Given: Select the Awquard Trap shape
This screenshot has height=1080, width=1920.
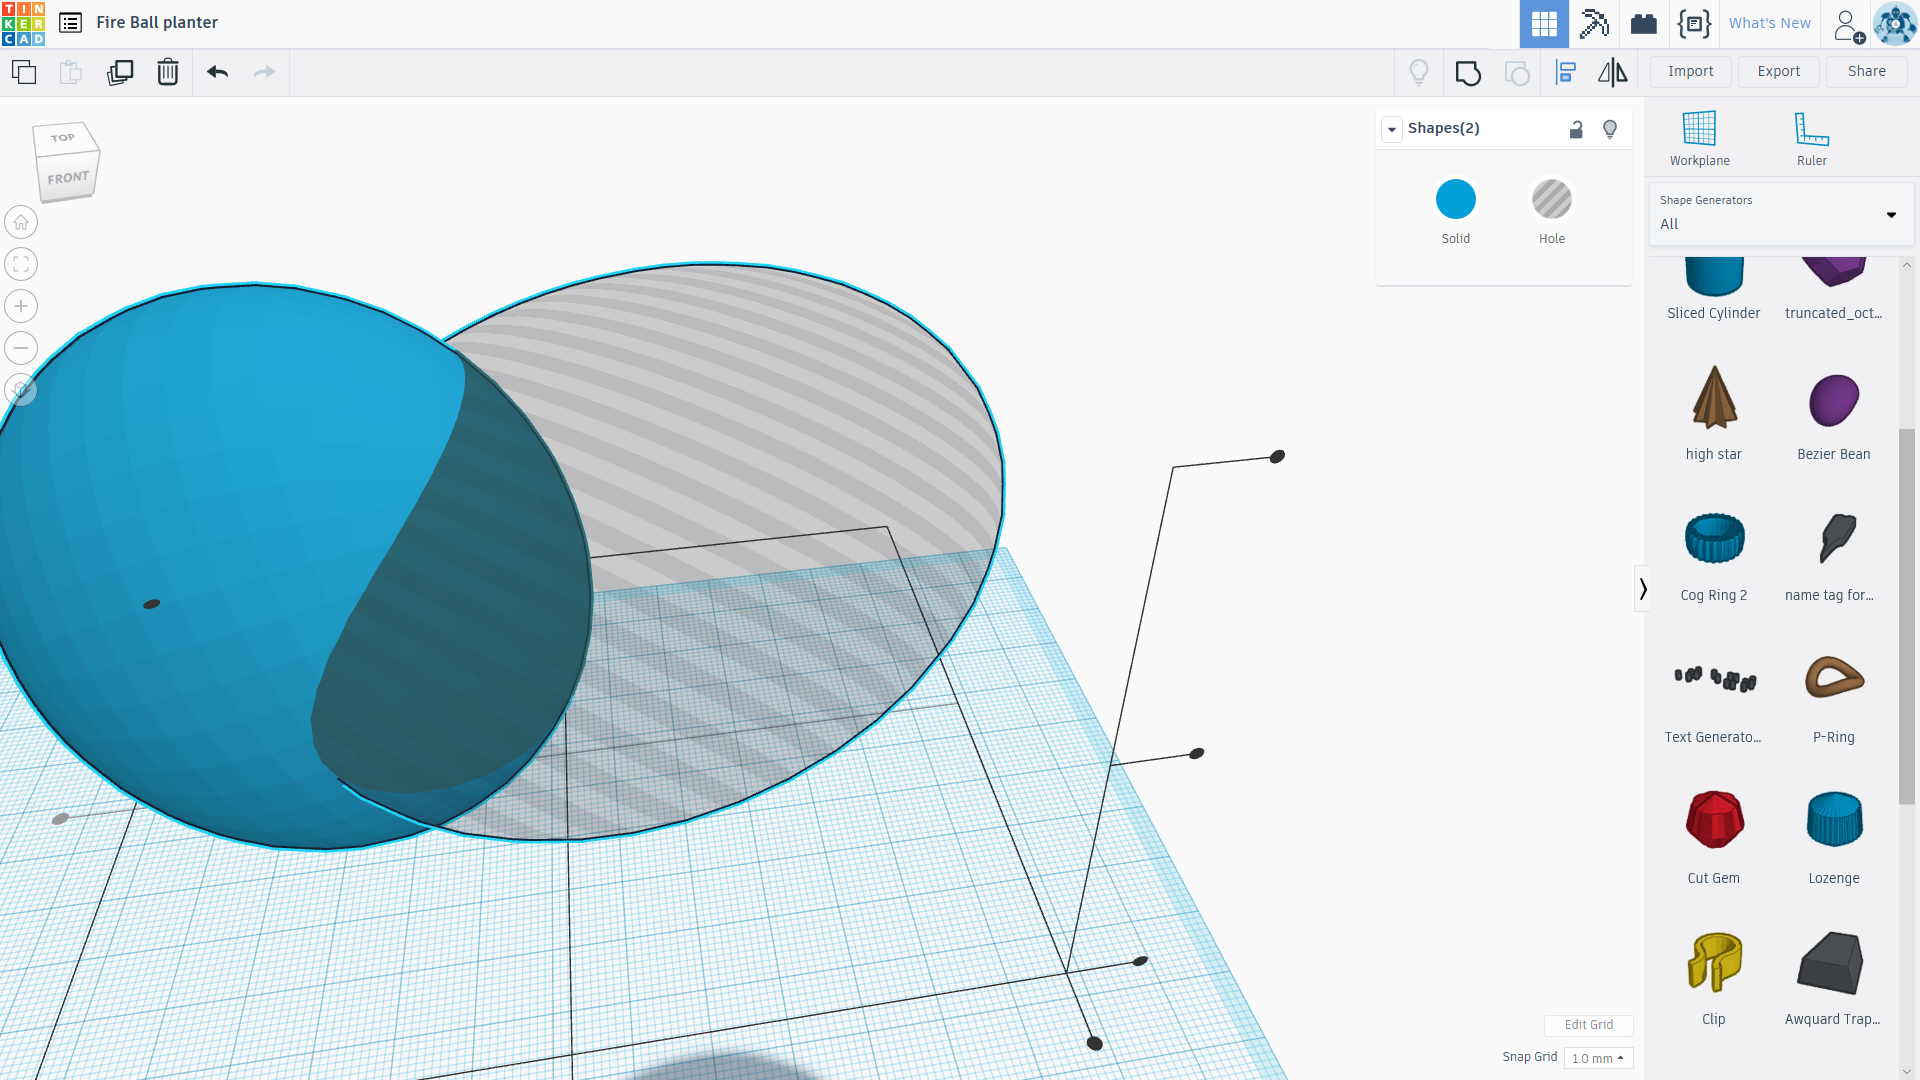Looking at the screenshot, I should (1834, 977).
